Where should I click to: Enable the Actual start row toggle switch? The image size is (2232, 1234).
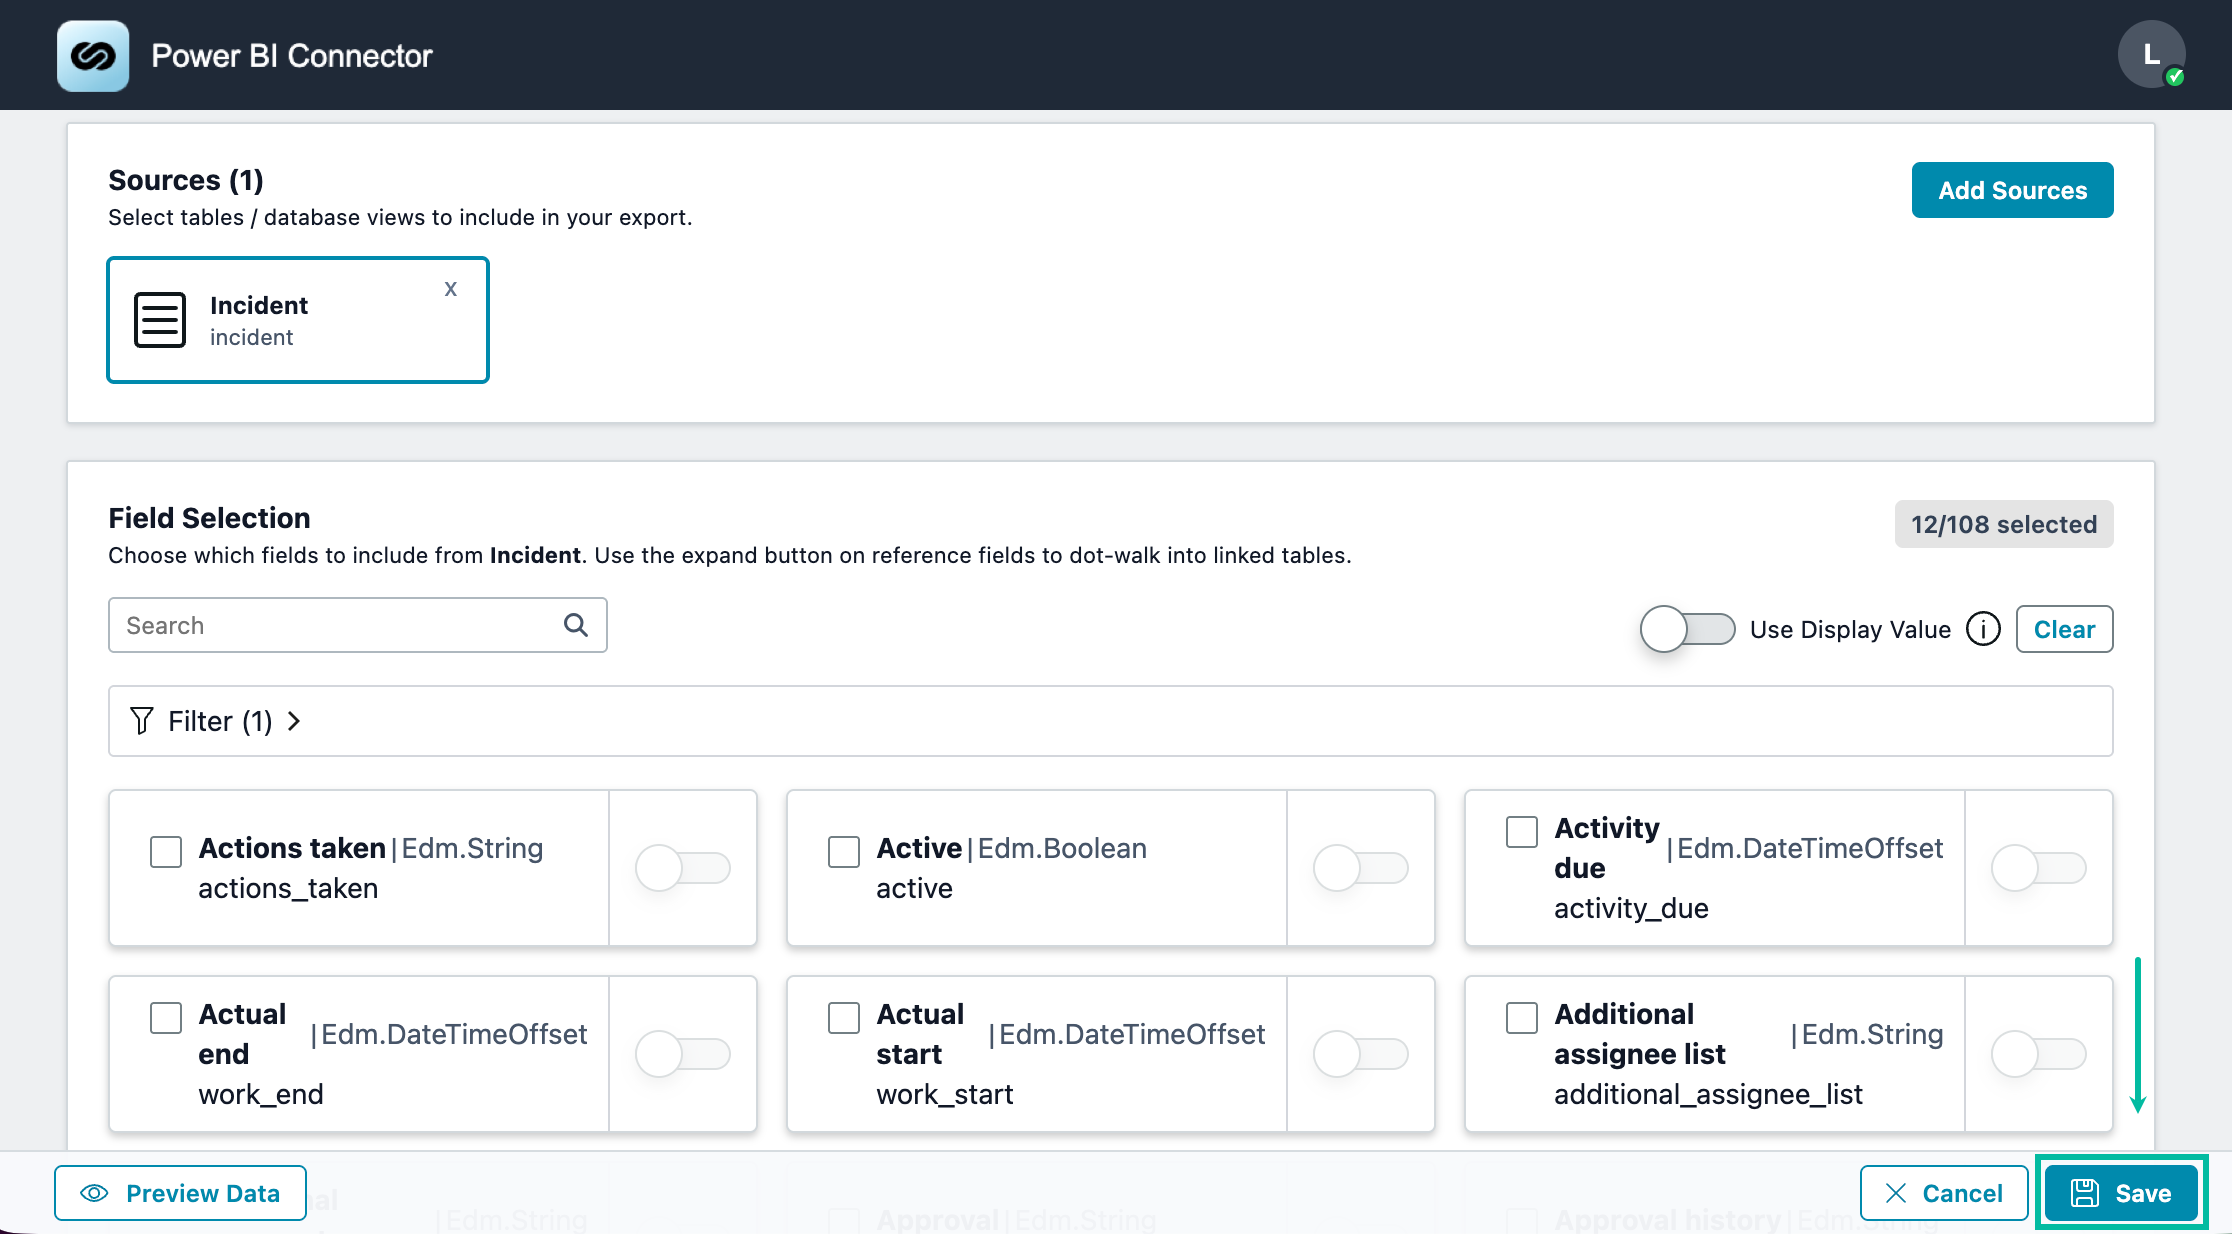(1361, 1054)
